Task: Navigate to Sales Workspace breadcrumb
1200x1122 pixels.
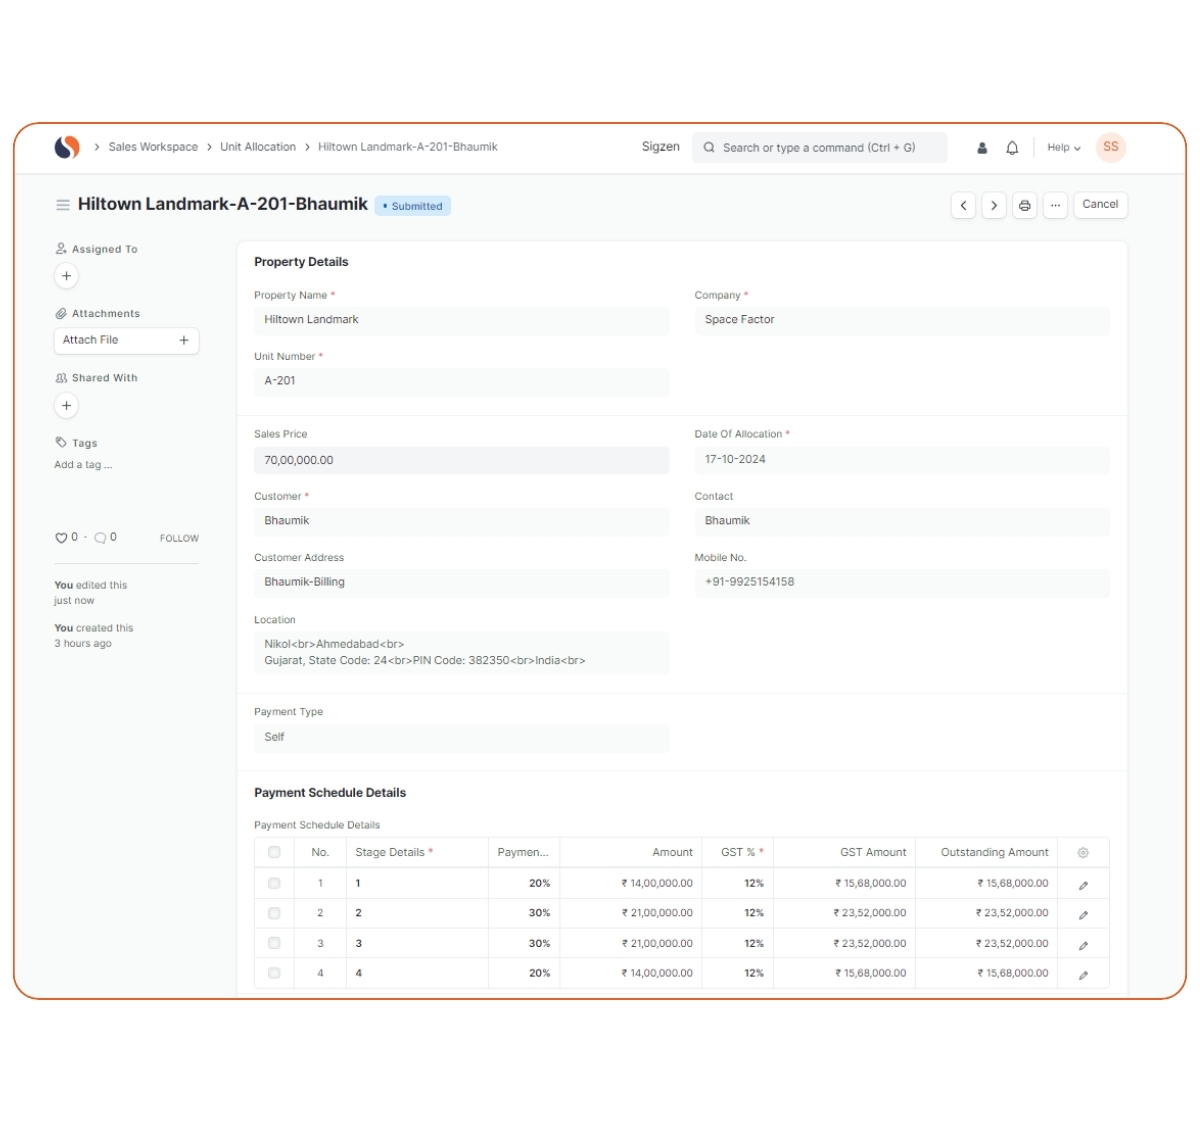Action: [x=153, y=147]
